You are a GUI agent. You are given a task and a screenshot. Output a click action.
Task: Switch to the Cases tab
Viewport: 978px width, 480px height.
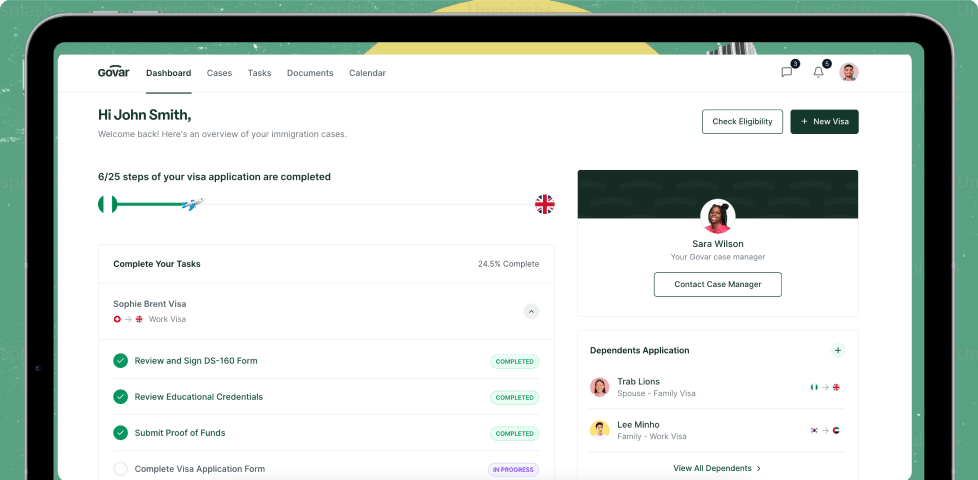pos(219,73)
